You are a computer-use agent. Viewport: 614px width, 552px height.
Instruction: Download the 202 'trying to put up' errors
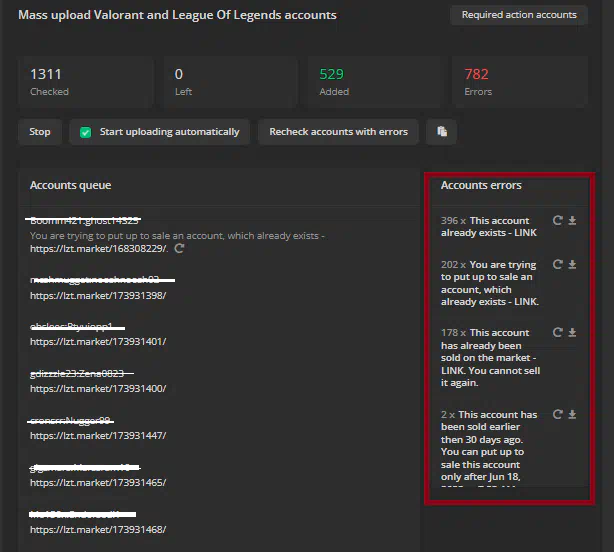tap(572, 265)
